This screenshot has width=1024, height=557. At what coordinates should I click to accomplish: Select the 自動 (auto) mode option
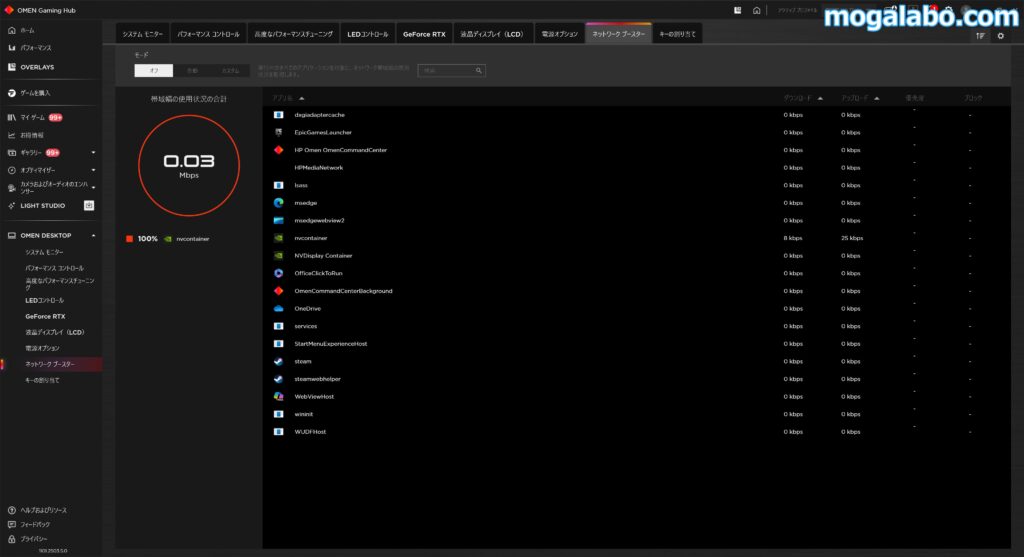[x=192, y=71]
